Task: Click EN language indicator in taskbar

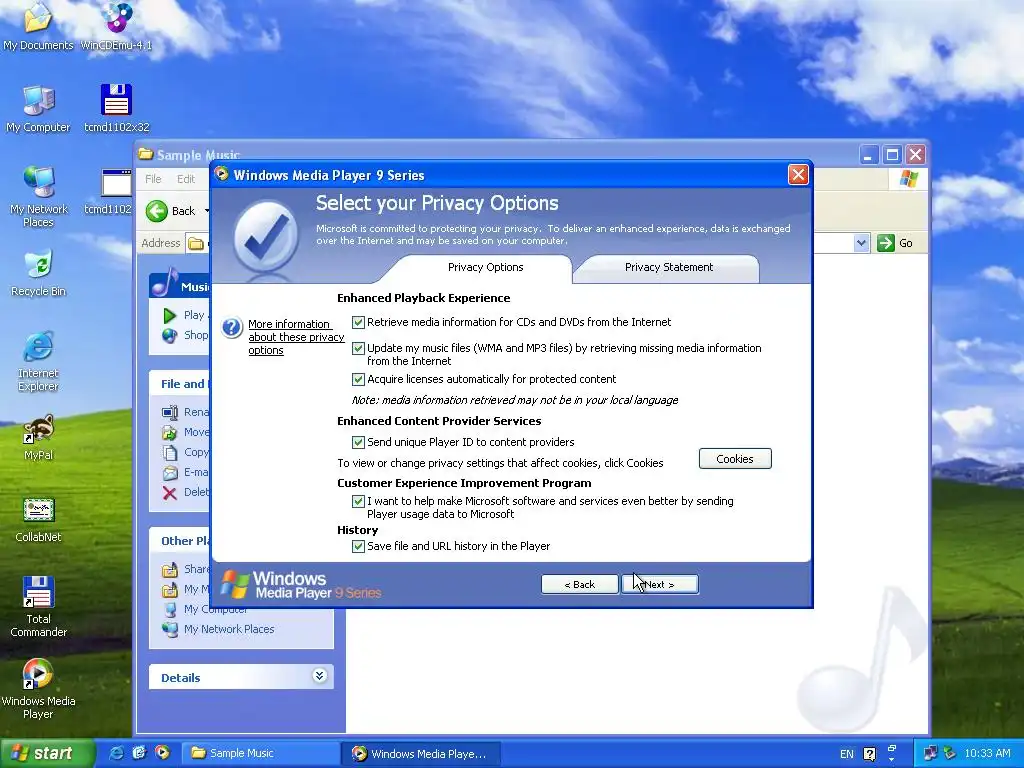Action: [x=846, y=754]
